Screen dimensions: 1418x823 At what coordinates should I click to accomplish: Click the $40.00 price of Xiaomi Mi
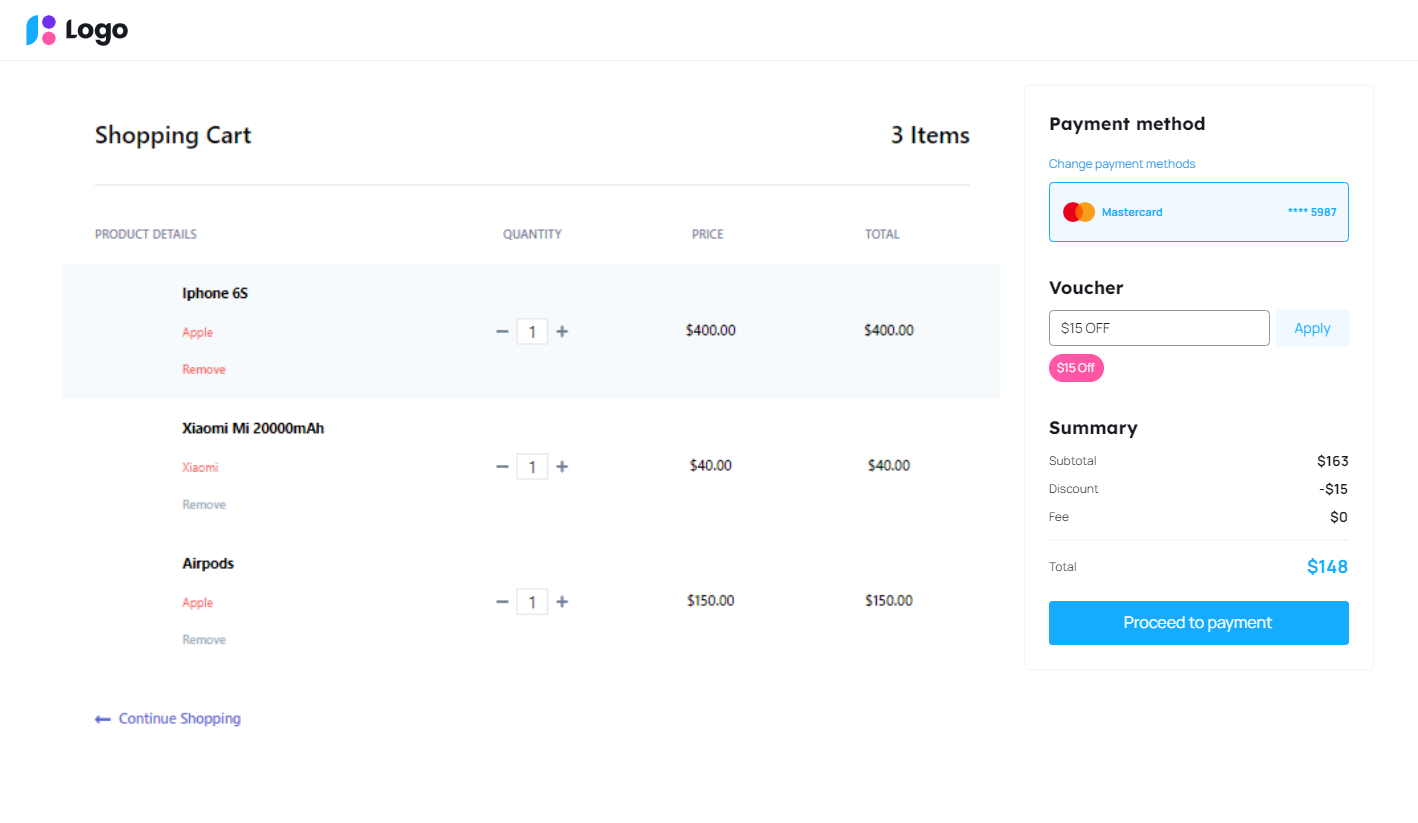coord(711,465)
